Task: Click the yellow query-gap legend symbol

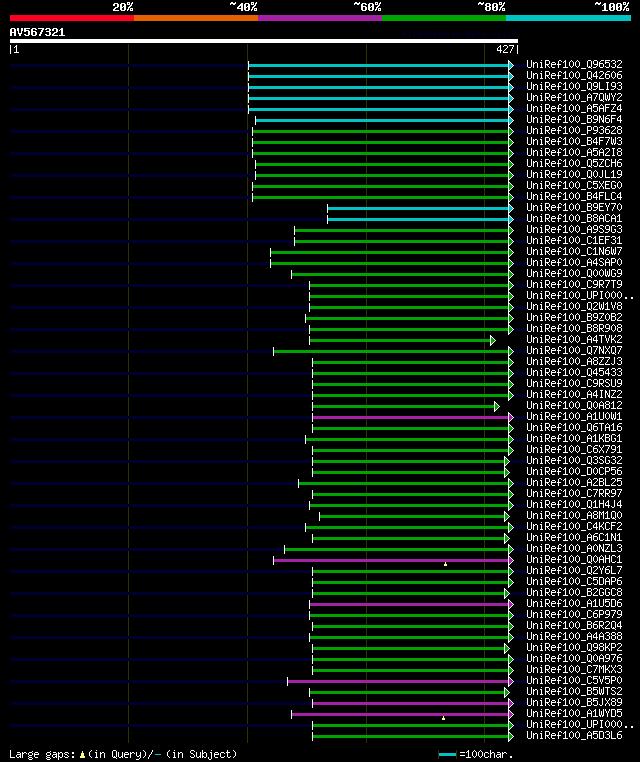Action: [82, 755]
